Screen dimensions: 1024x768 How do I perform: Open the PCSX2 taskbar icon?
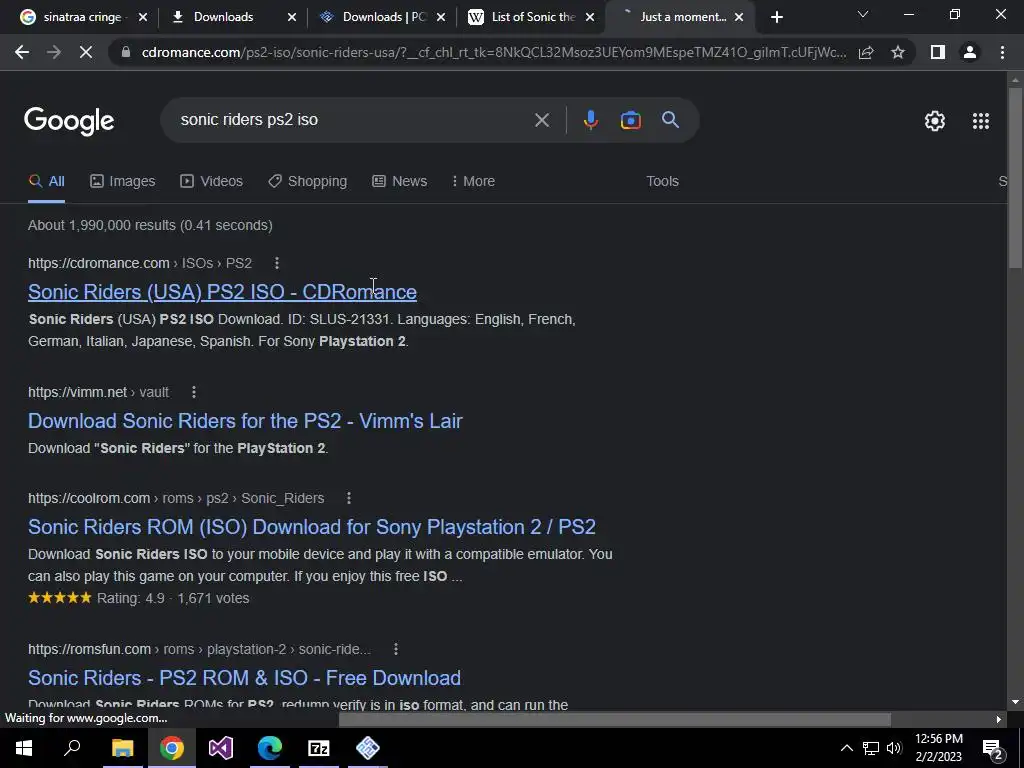coord(368,748)
